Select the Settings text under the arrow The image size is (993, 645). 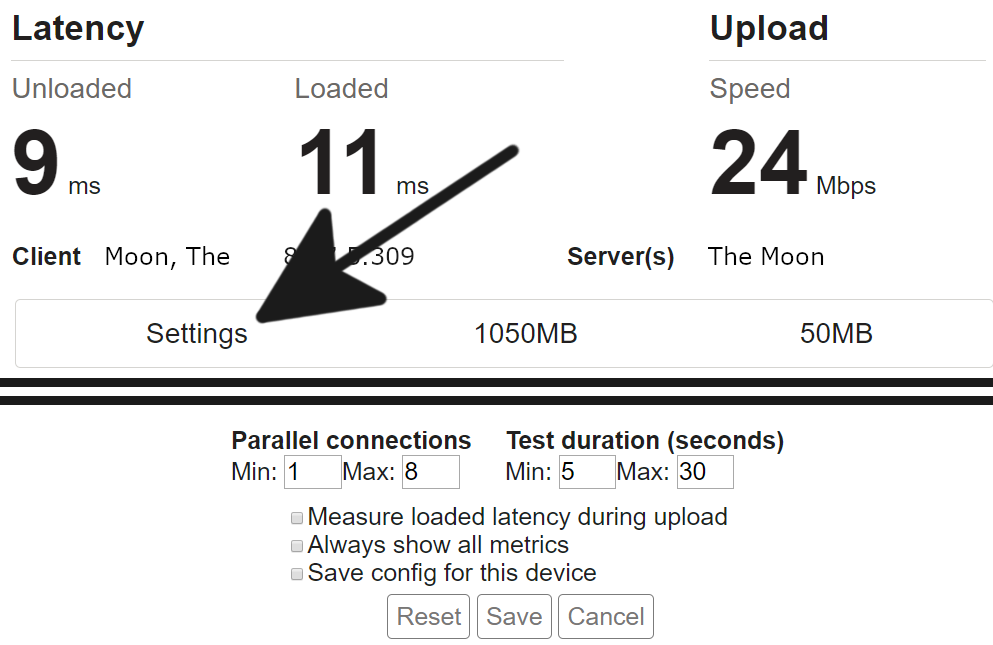[x=196, y=334]
